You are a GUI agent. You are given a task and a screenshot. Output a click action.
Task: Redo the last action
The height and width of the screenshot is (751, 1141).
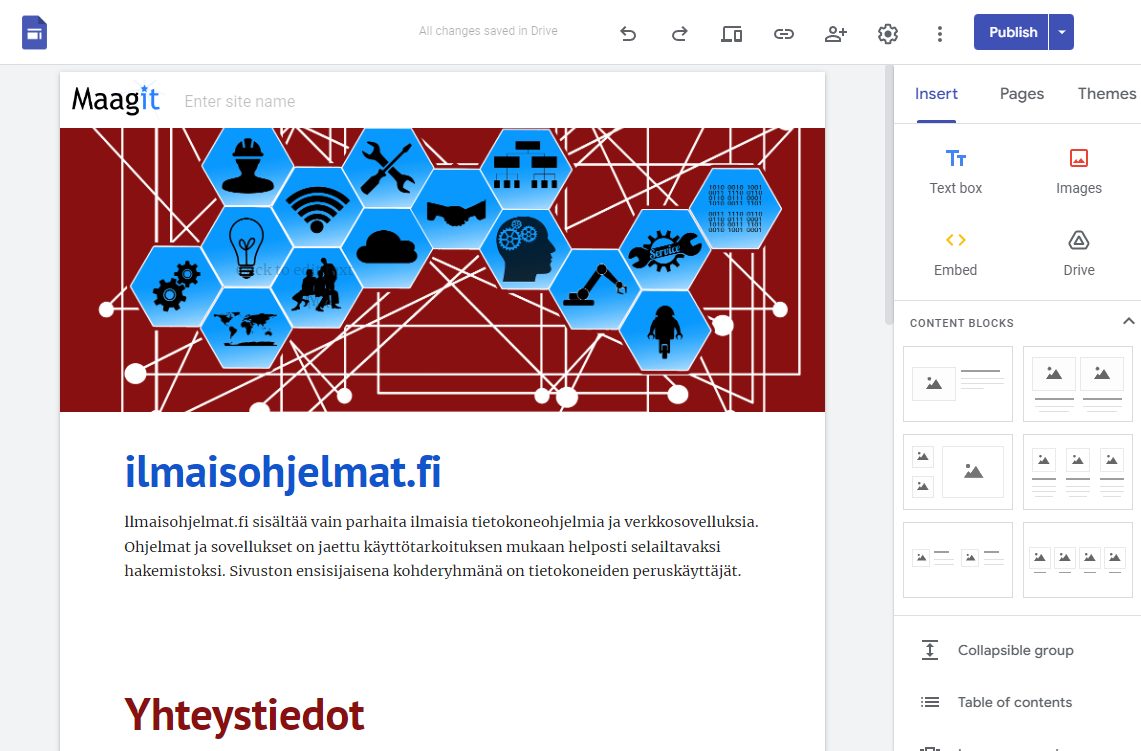tap(680, 33)
